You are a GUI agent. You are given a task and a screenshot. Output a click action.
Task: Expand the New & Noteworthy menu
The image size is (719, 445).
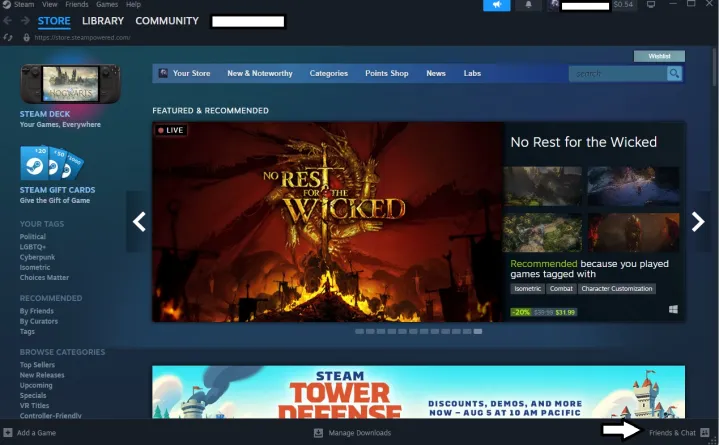259,73
